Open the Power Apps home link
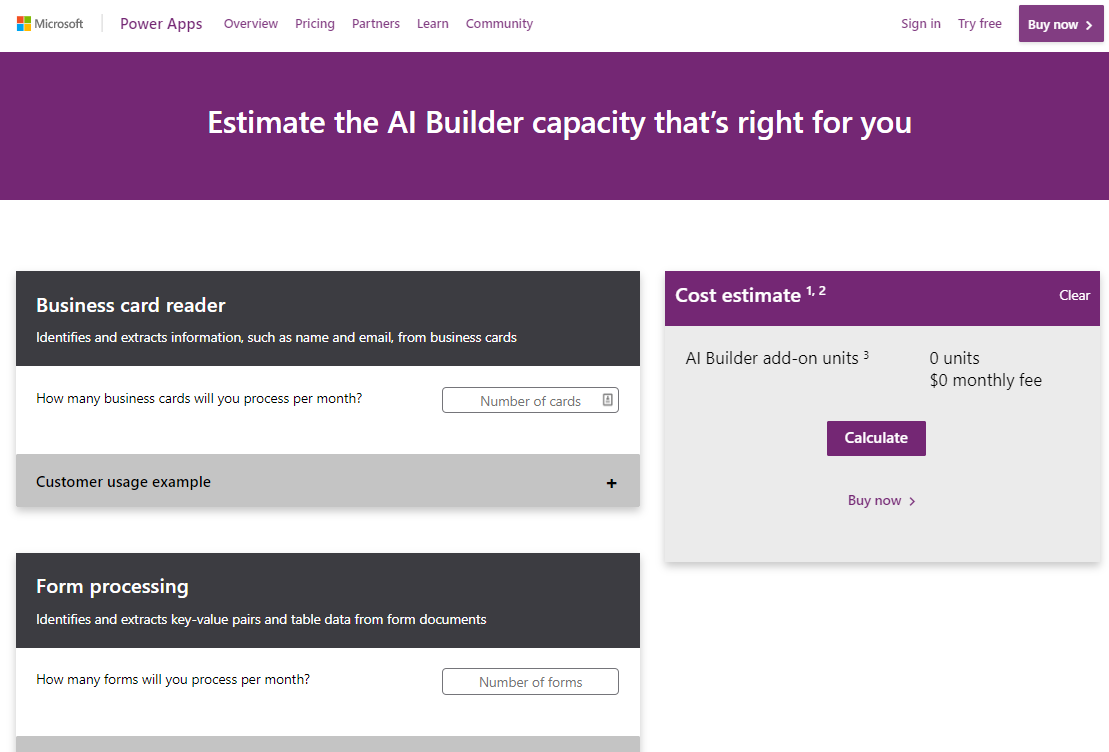This screenshot has width=1109, height=752. (x=161, y=24)
